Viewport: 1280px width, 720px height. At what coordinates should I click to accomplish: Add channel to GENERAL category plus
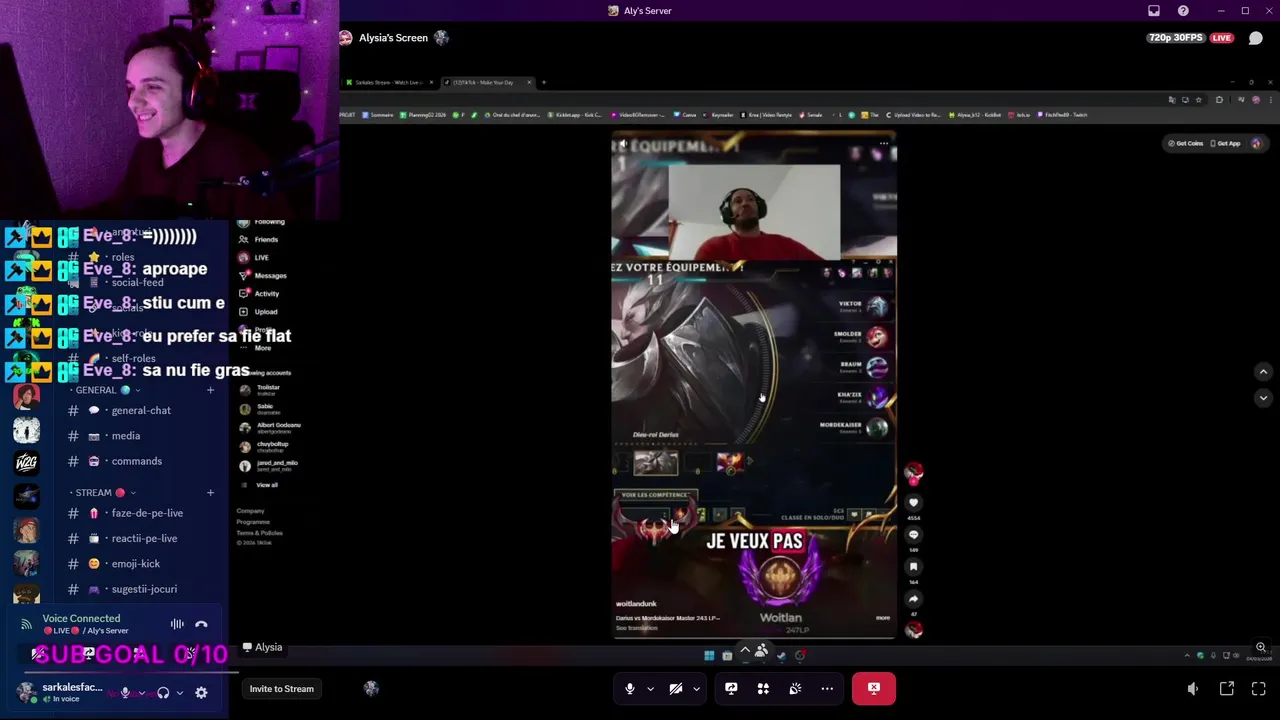click(x=210, y=391)
